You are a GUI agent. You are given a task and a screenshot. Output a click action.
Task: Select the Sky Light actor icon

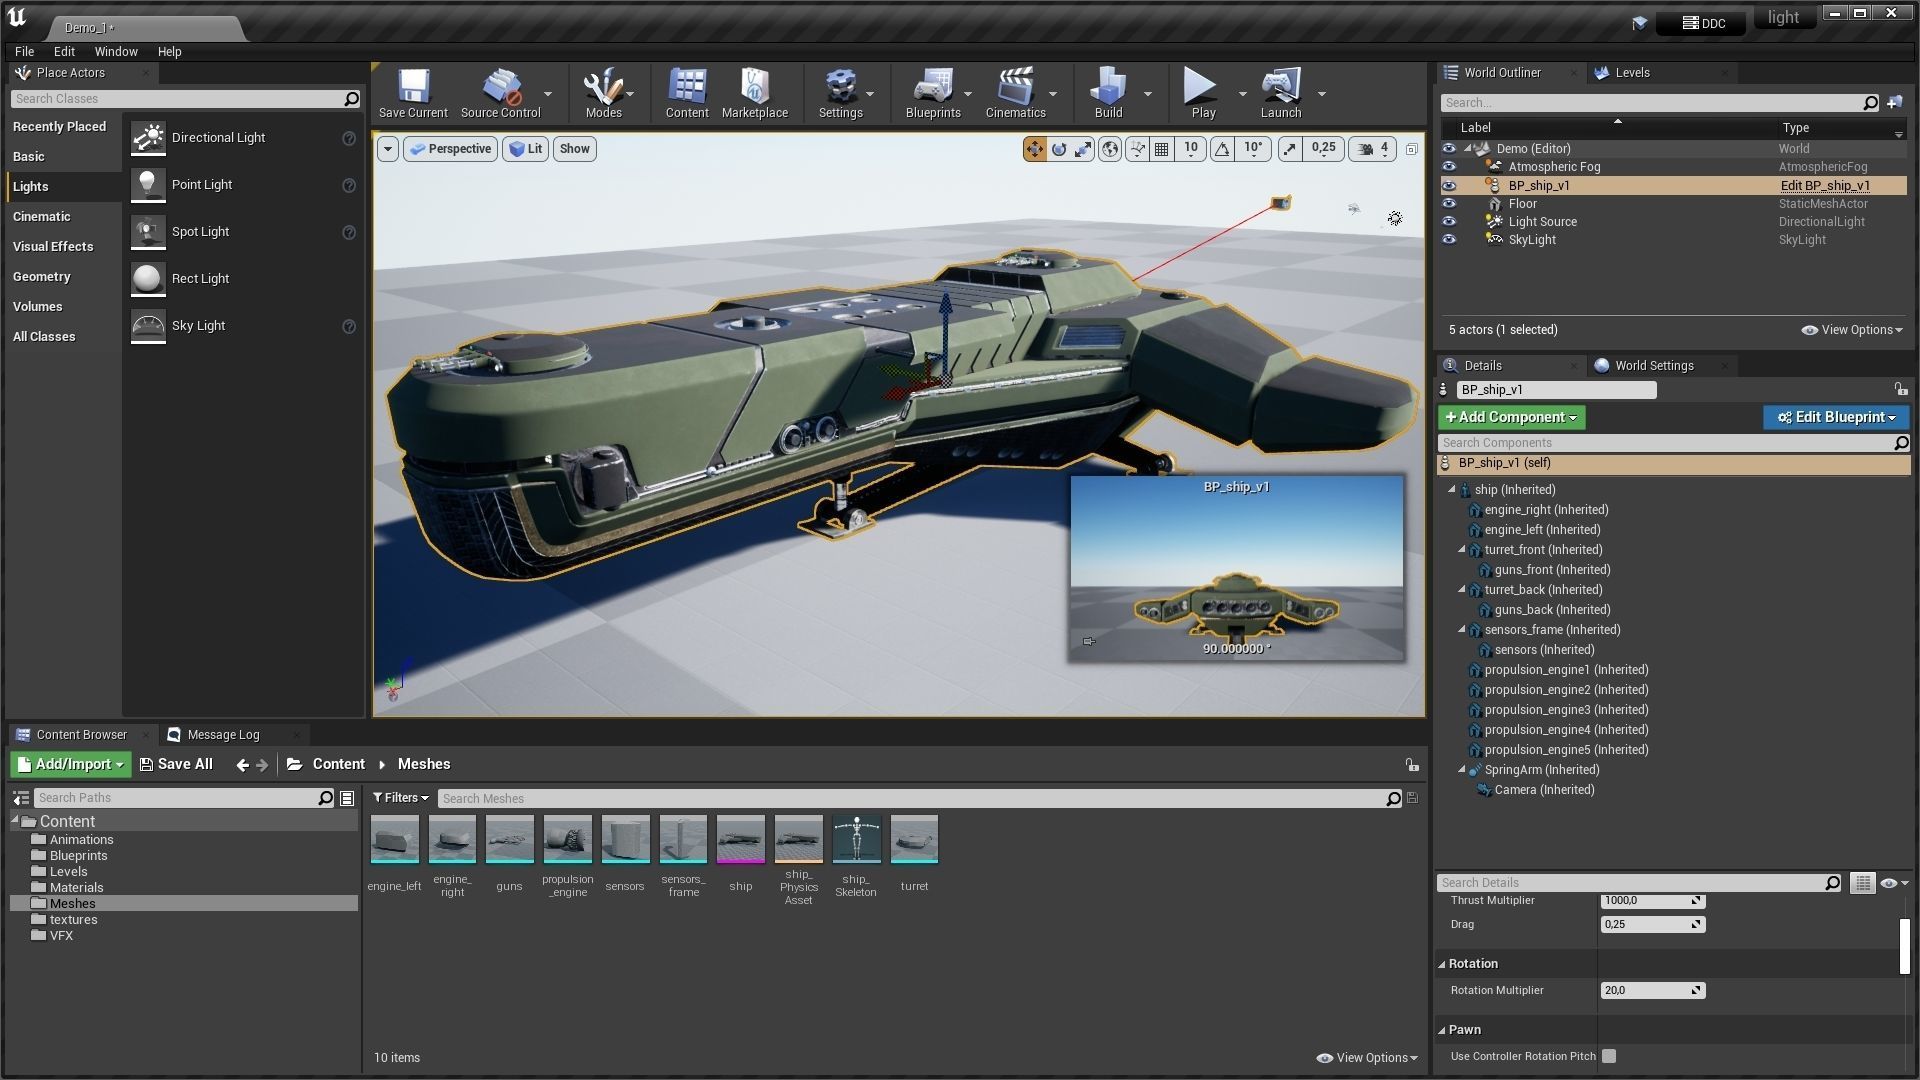point(148,326)
